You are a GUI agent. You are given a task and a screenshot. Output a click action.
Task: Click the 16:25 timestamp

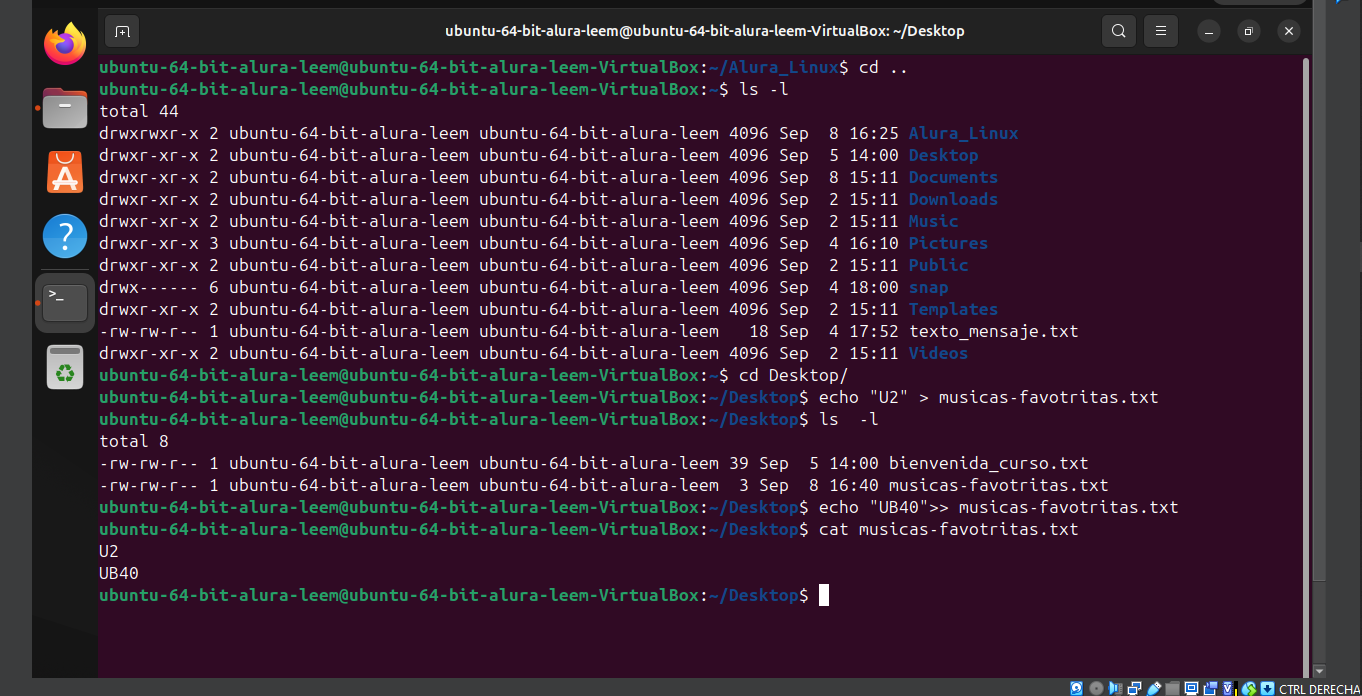coord(873,133)
